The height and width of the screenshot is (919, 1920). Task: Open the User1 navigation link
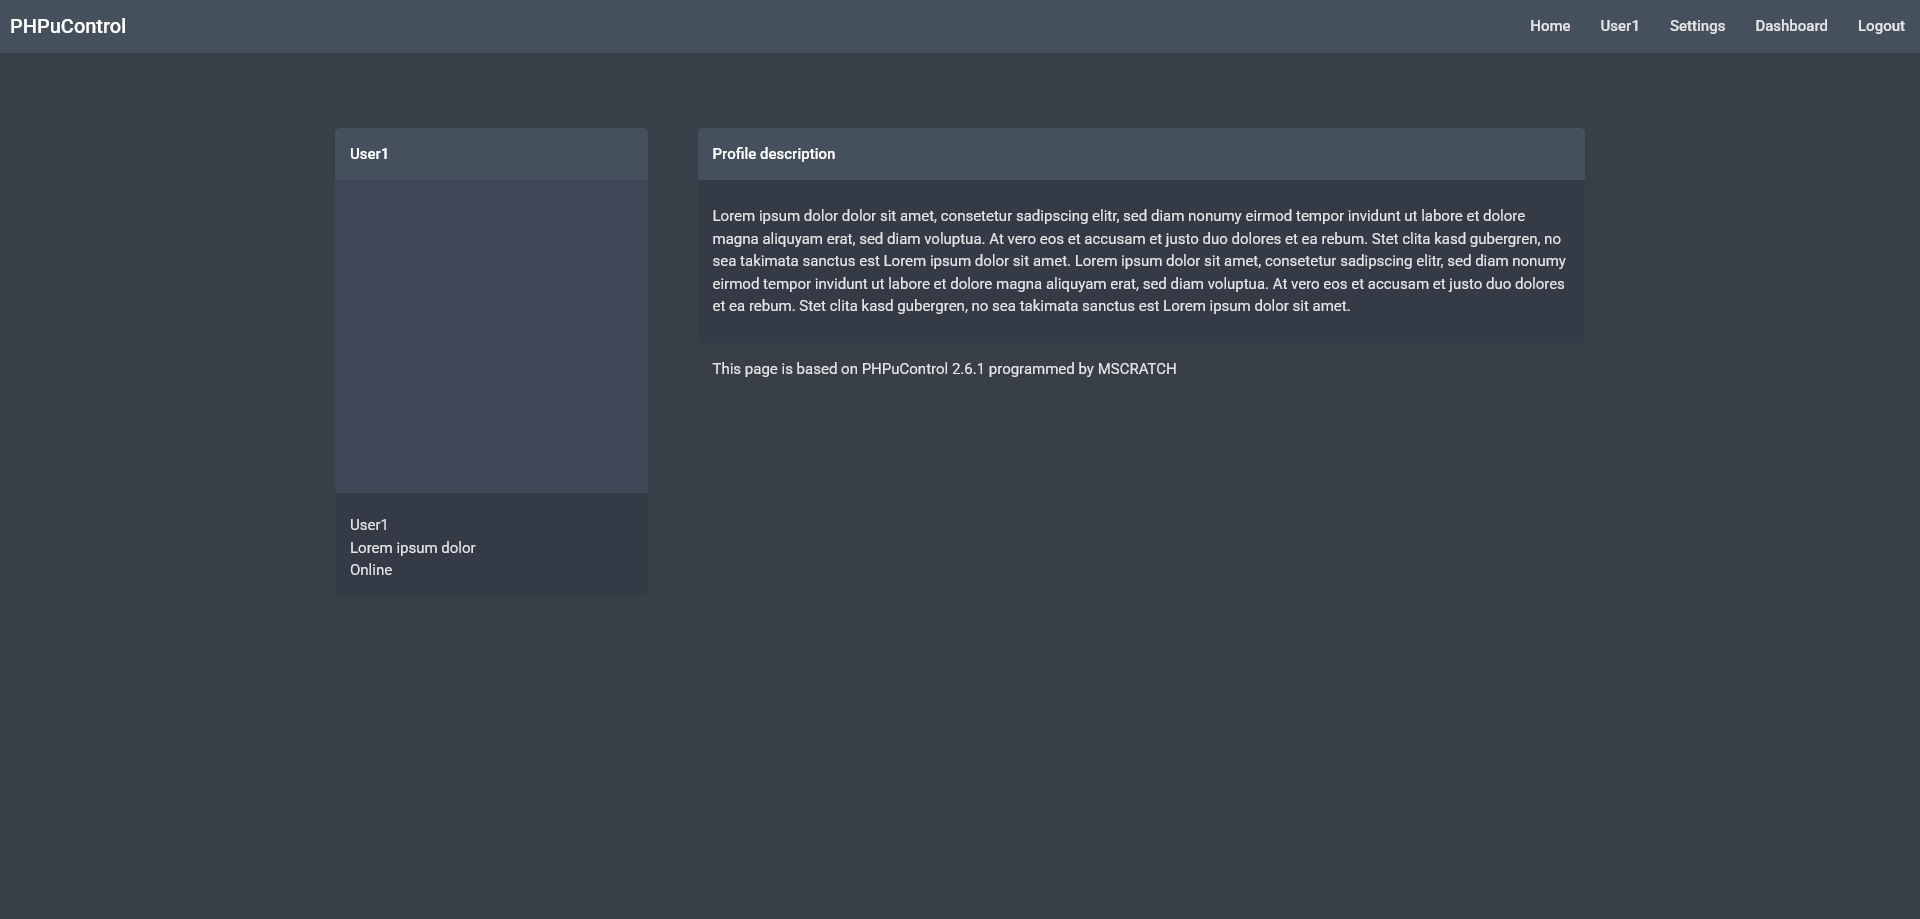pyautogui.click(x=1619, y=26)
